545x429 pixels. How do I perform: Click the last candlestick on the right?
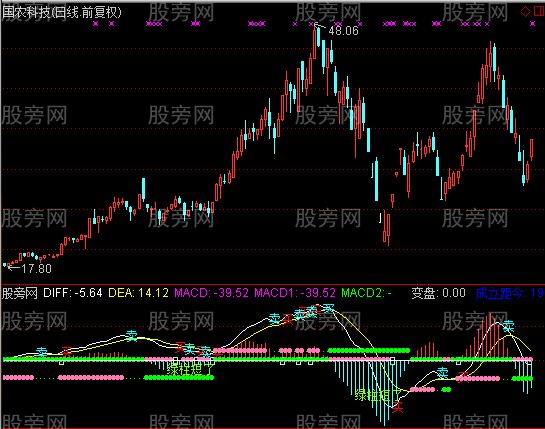(x=531, y=148)
